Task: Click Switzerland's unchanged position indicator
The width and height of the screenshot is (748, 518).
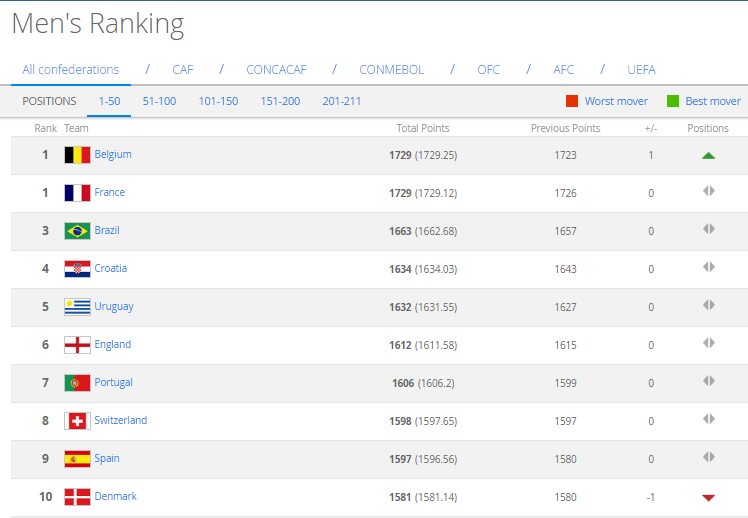Action: pos(709,419)
